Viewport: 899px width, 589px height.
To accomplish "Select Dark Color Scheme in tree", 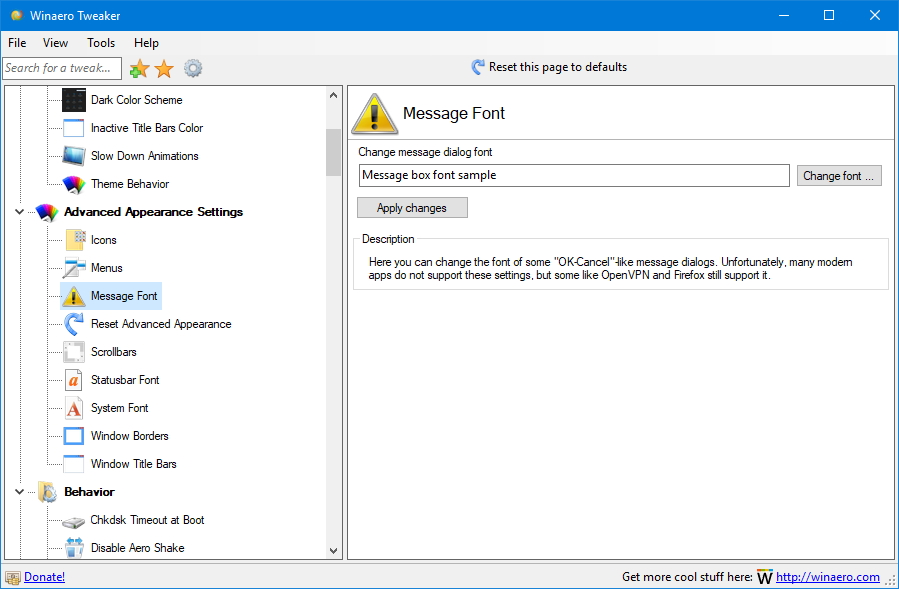I will (136, 100).
